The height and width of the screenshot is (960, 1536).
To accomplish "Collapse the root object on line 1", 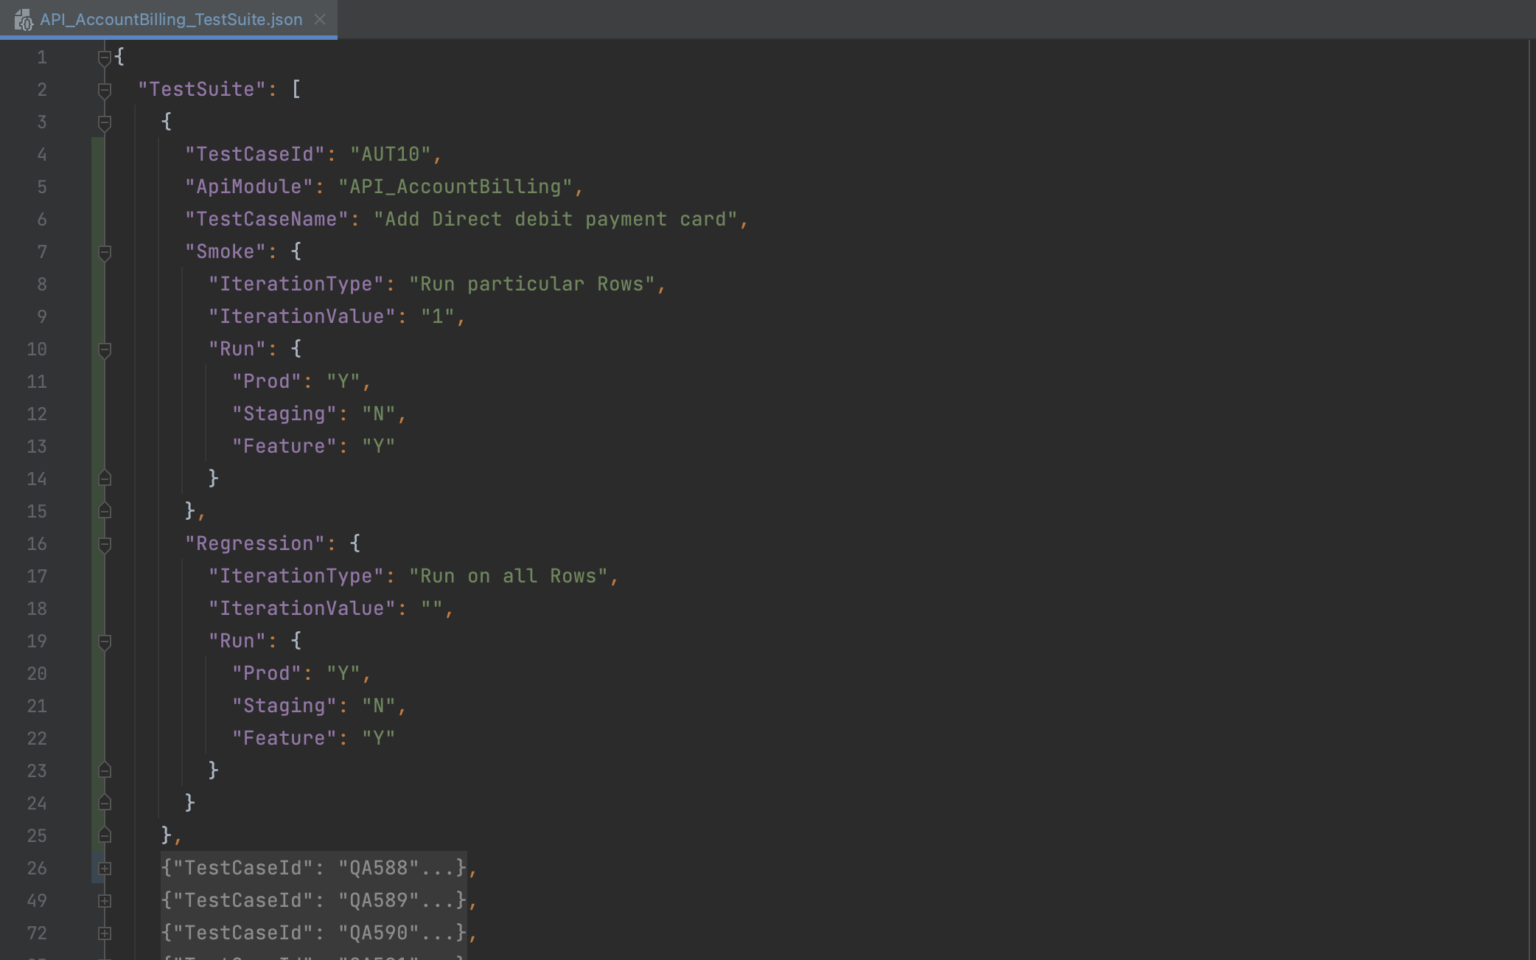I will click(105, 58).
